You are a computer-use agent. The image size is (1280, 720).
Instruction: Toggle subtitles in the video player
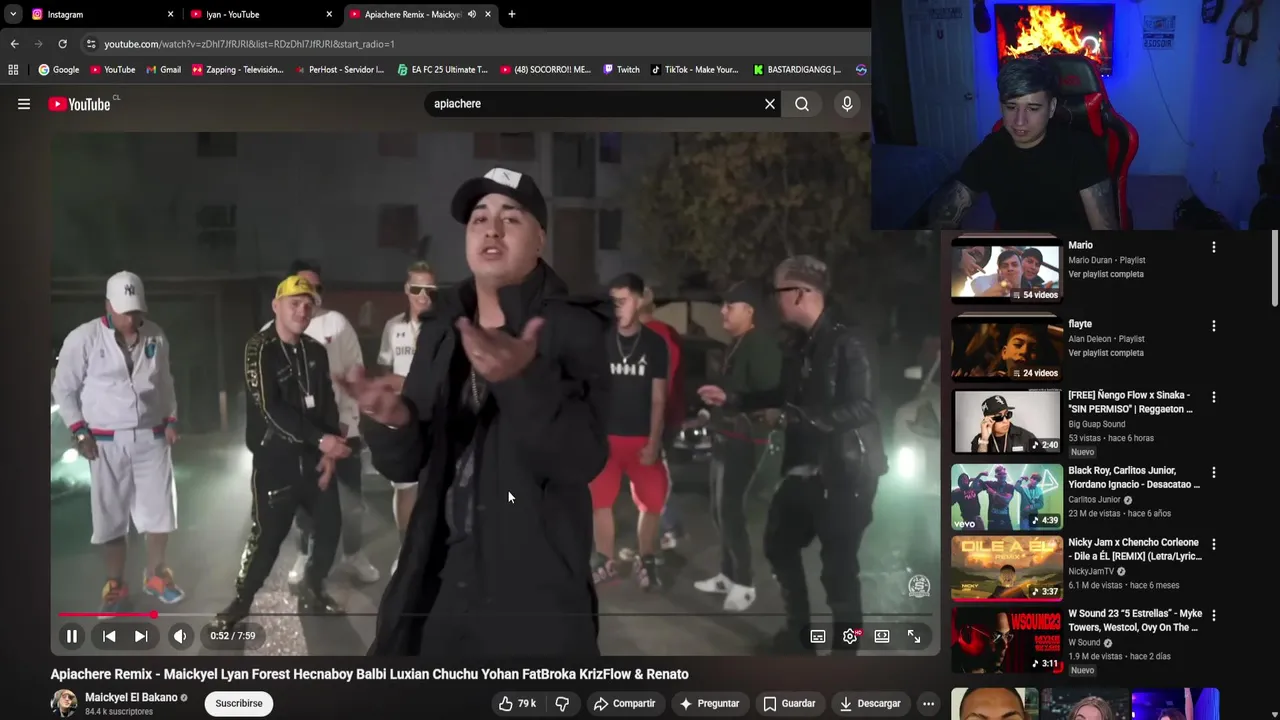[818, 636]
